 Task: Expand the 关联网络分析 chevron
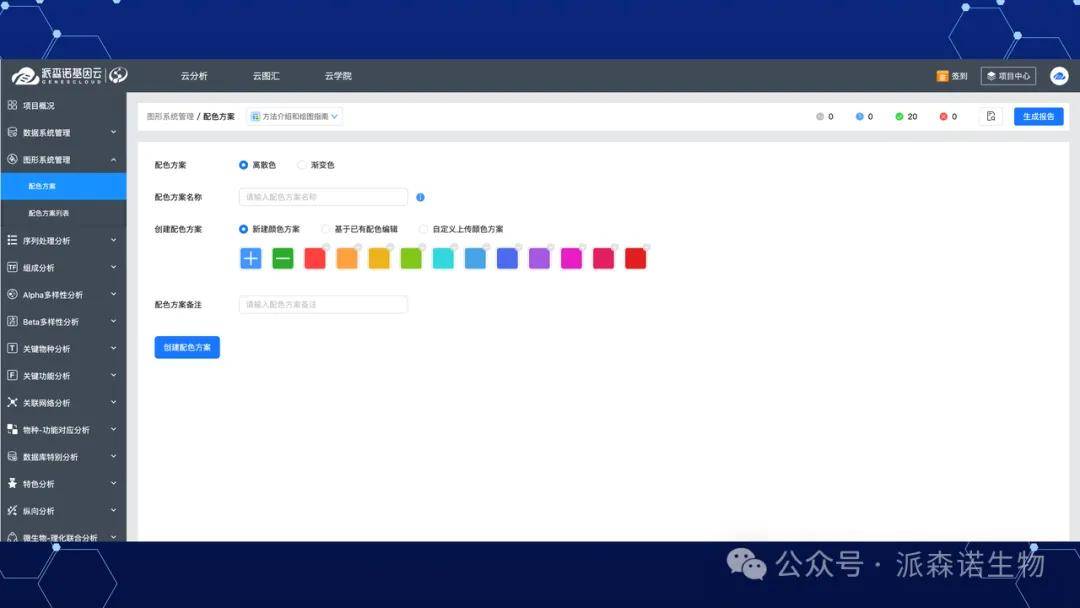pos(114,402)
